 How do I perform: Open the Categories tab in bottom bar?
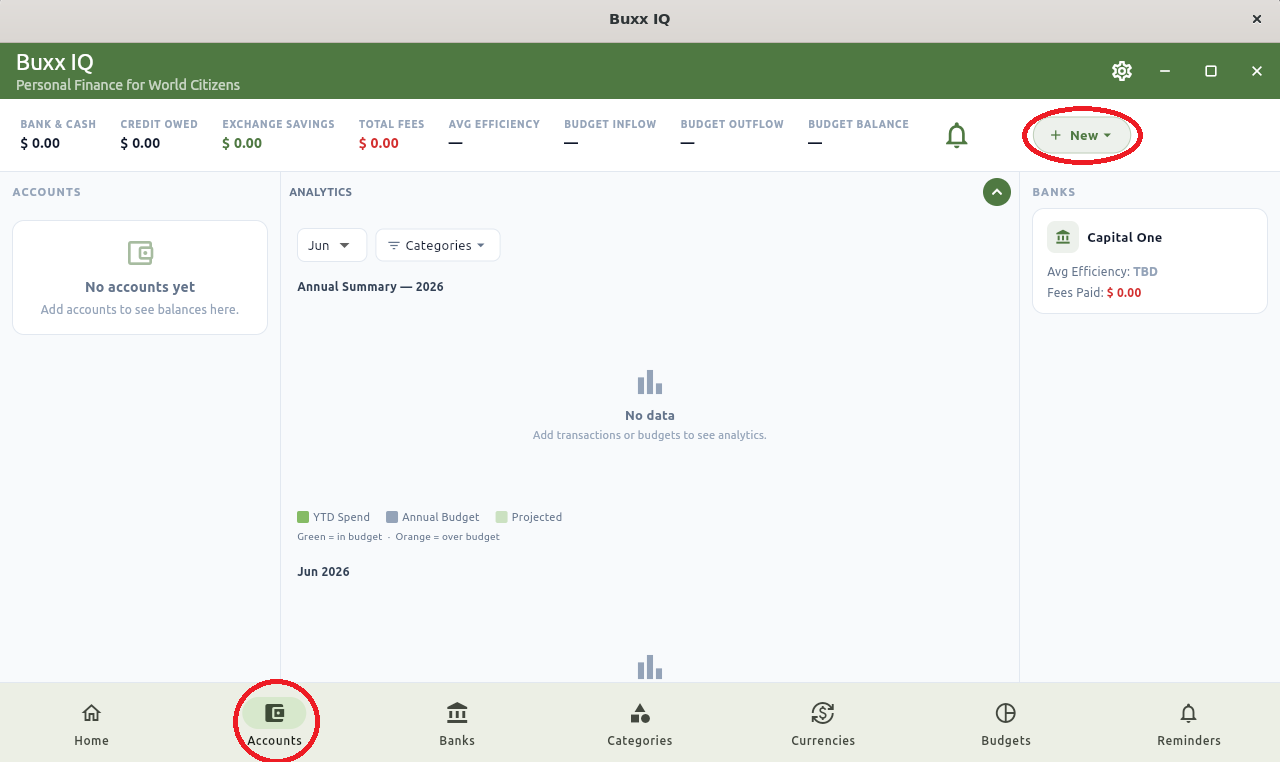point(640,725)
